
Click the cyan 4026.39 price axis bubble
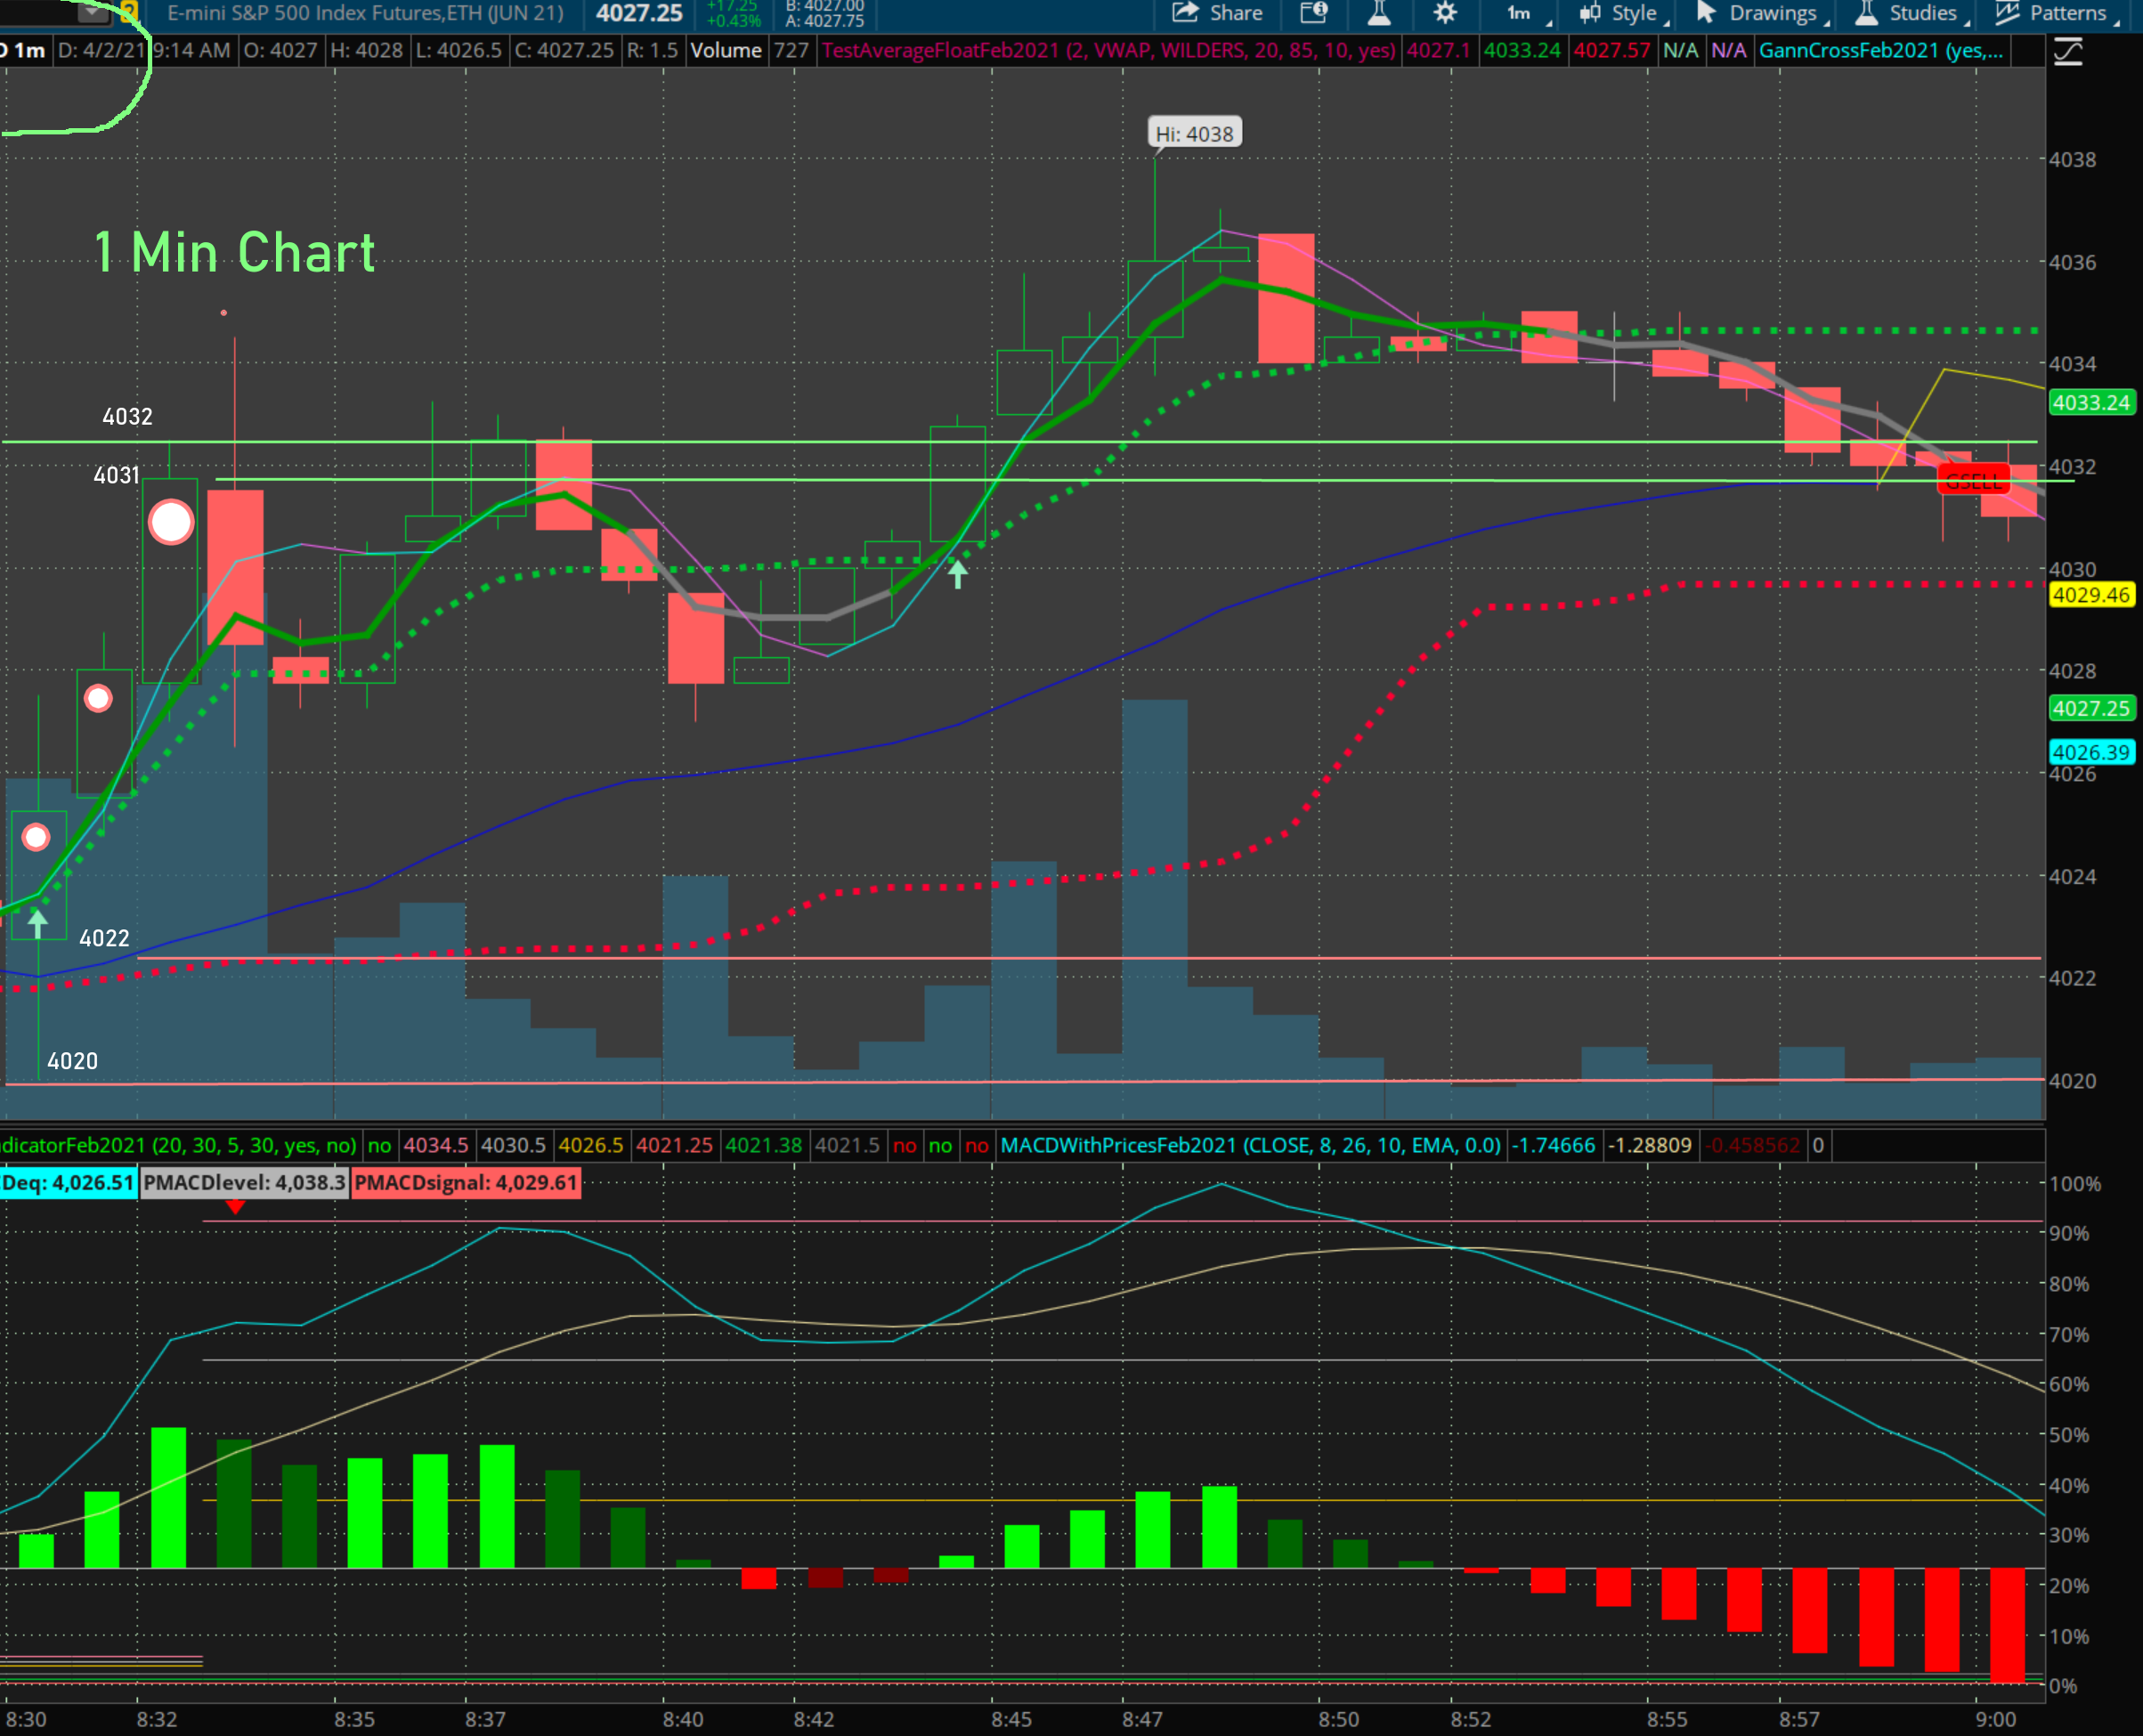point(2091,752)
